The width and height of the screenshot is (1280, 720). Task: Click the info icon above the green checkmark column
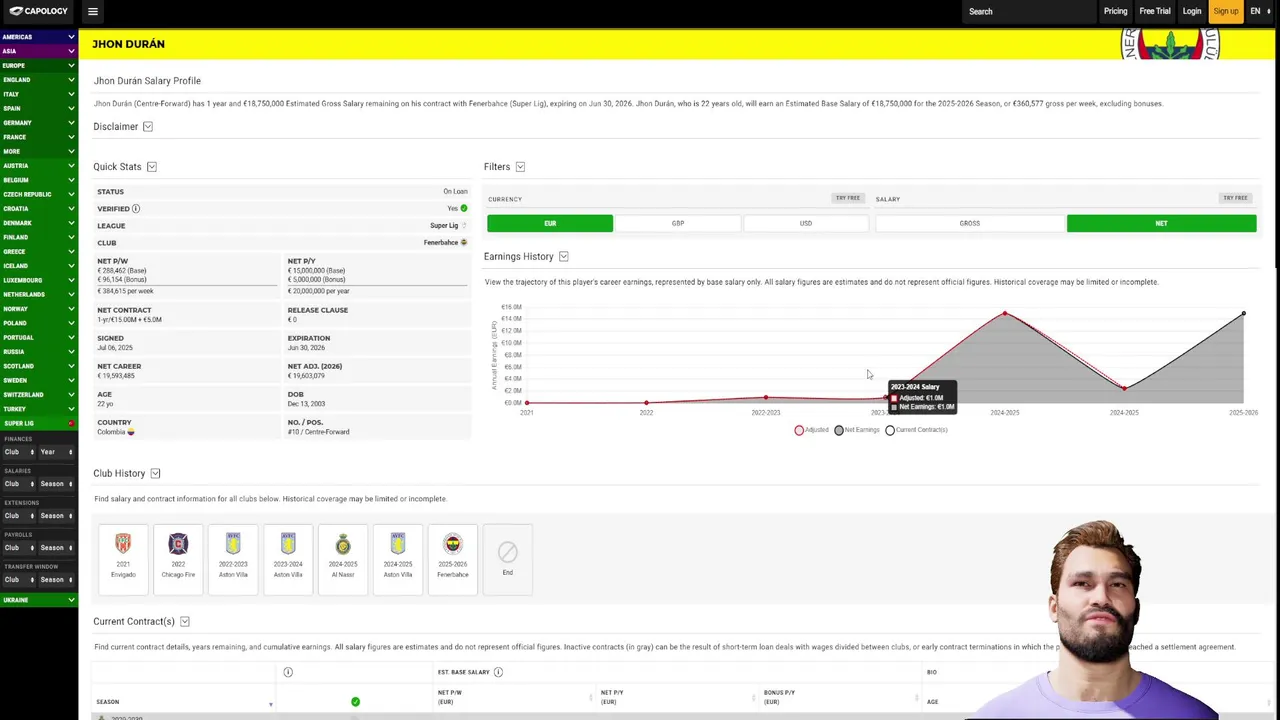(x=288, y=672)
